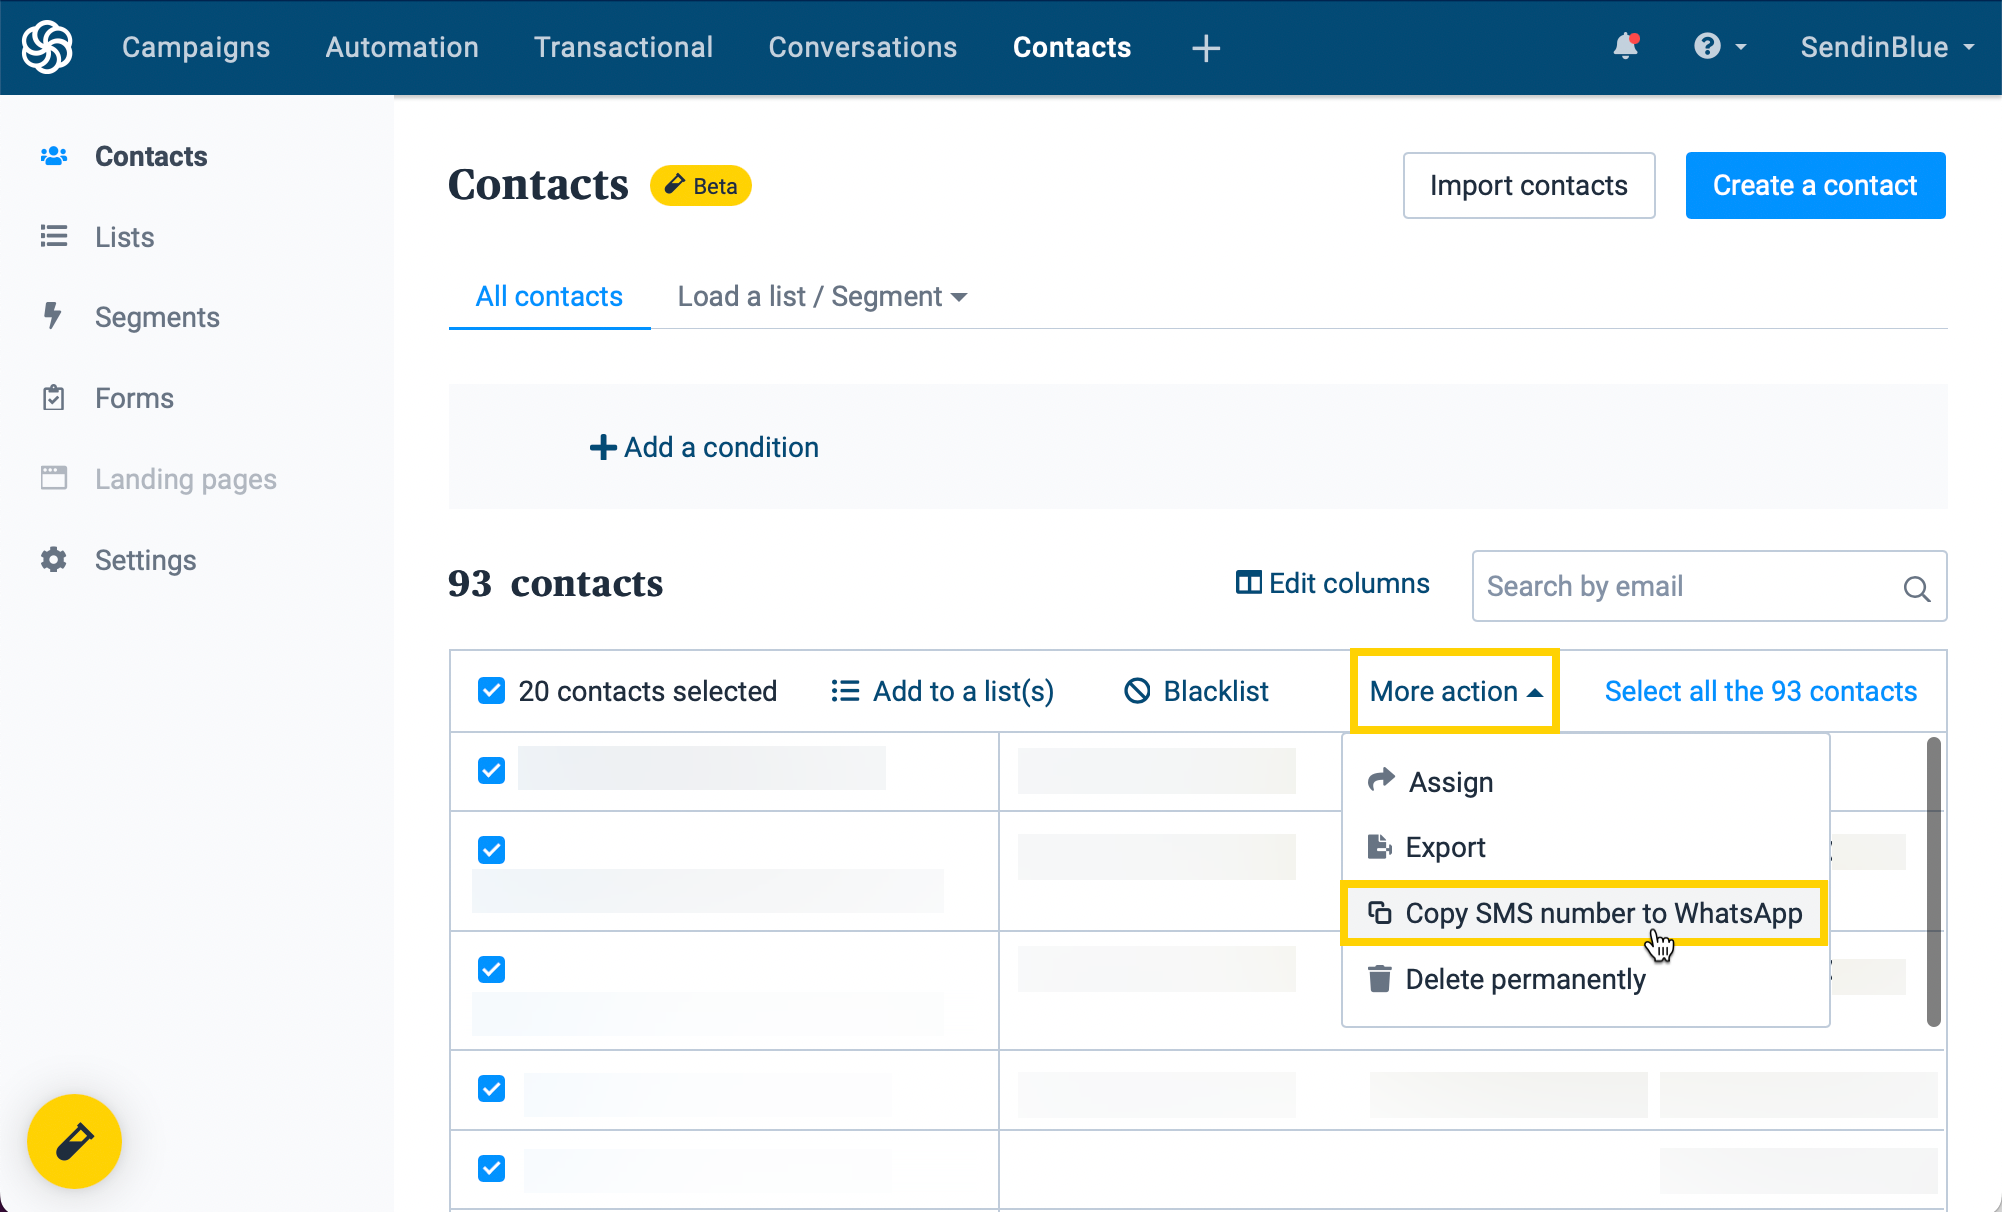
Task: Click the Export file icon
Action: click(1380, 846)
